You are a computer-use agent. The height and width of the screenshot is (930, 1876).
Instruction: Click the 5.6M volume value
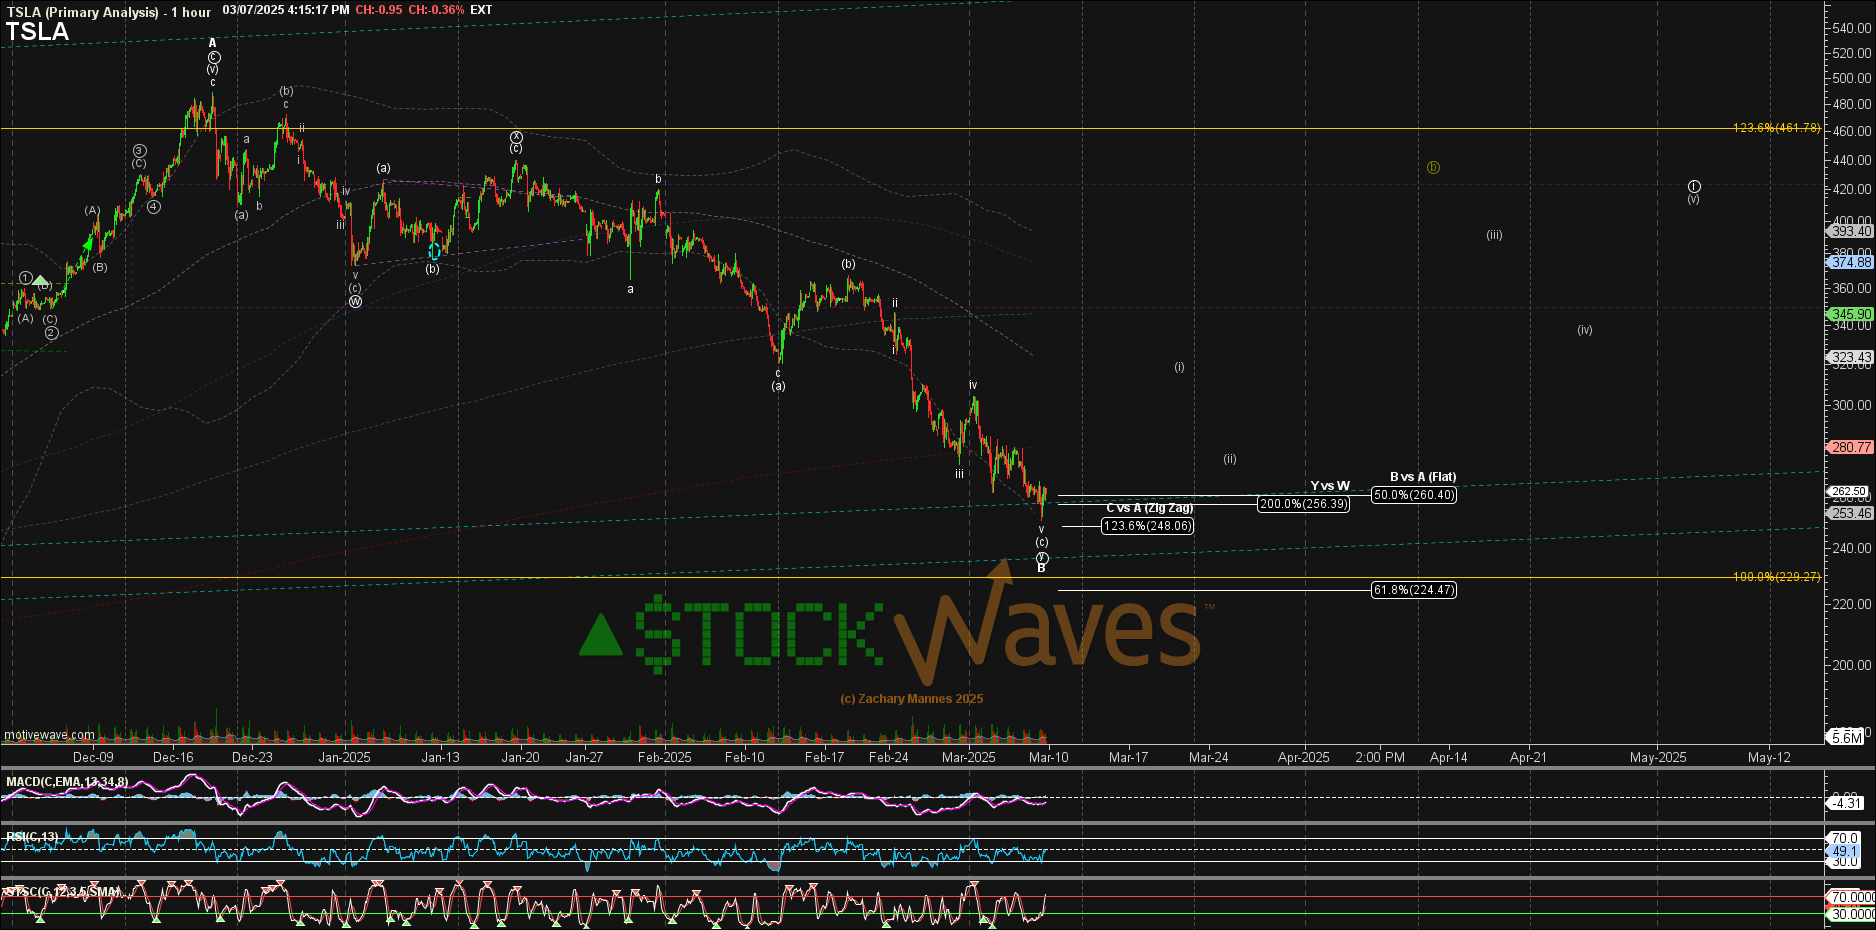coord(1846,738)
